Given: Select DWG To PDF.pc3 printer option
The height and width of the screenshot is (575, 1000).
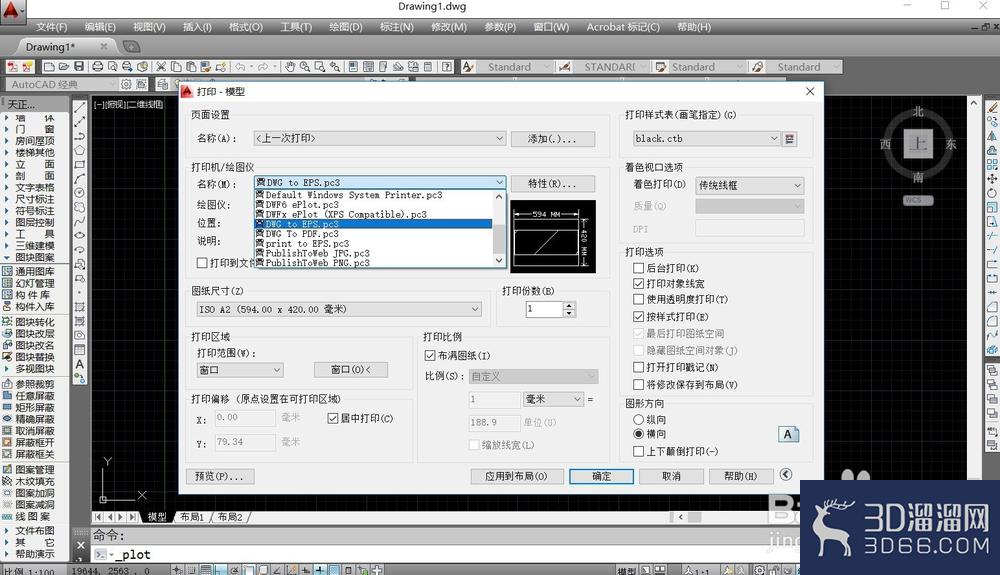Looking at the screenshot, I should (374, 234).
